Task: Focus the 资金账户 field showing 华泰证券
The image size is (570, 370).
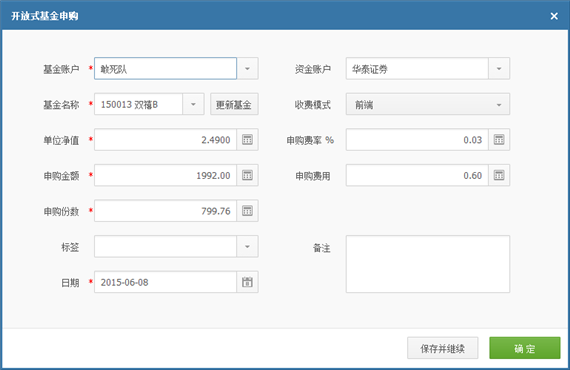Action: [x=417, y=68]
